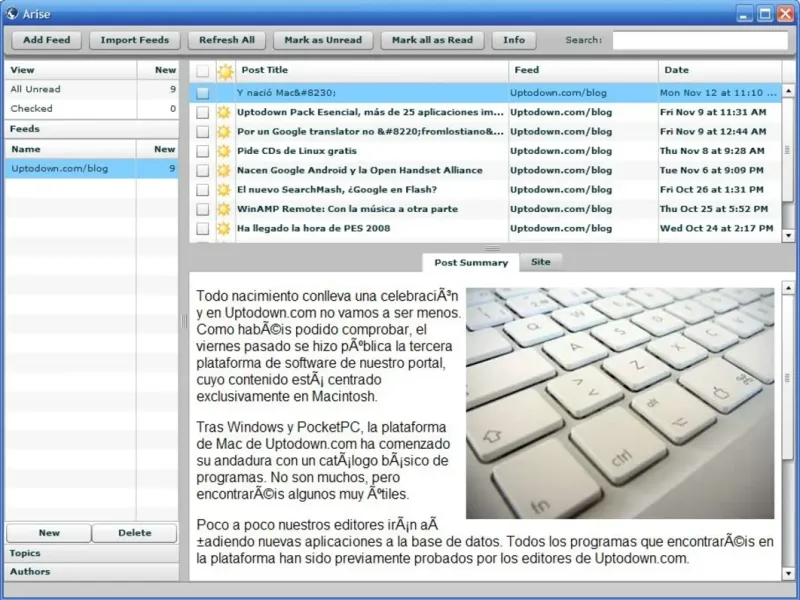Click the Name column header in Feeds

[70, 149]
